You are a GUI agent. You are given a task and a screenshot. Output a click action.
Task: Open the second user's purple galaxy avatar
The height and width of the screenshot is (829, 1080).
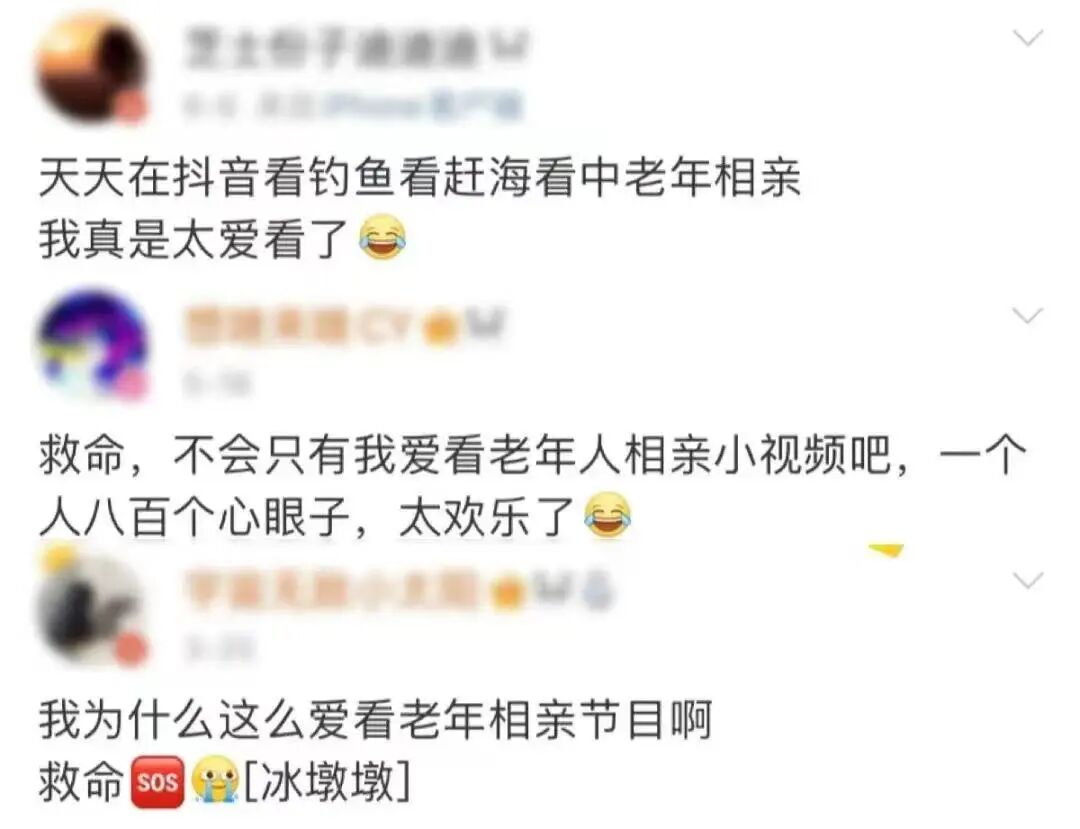[91, 344]
